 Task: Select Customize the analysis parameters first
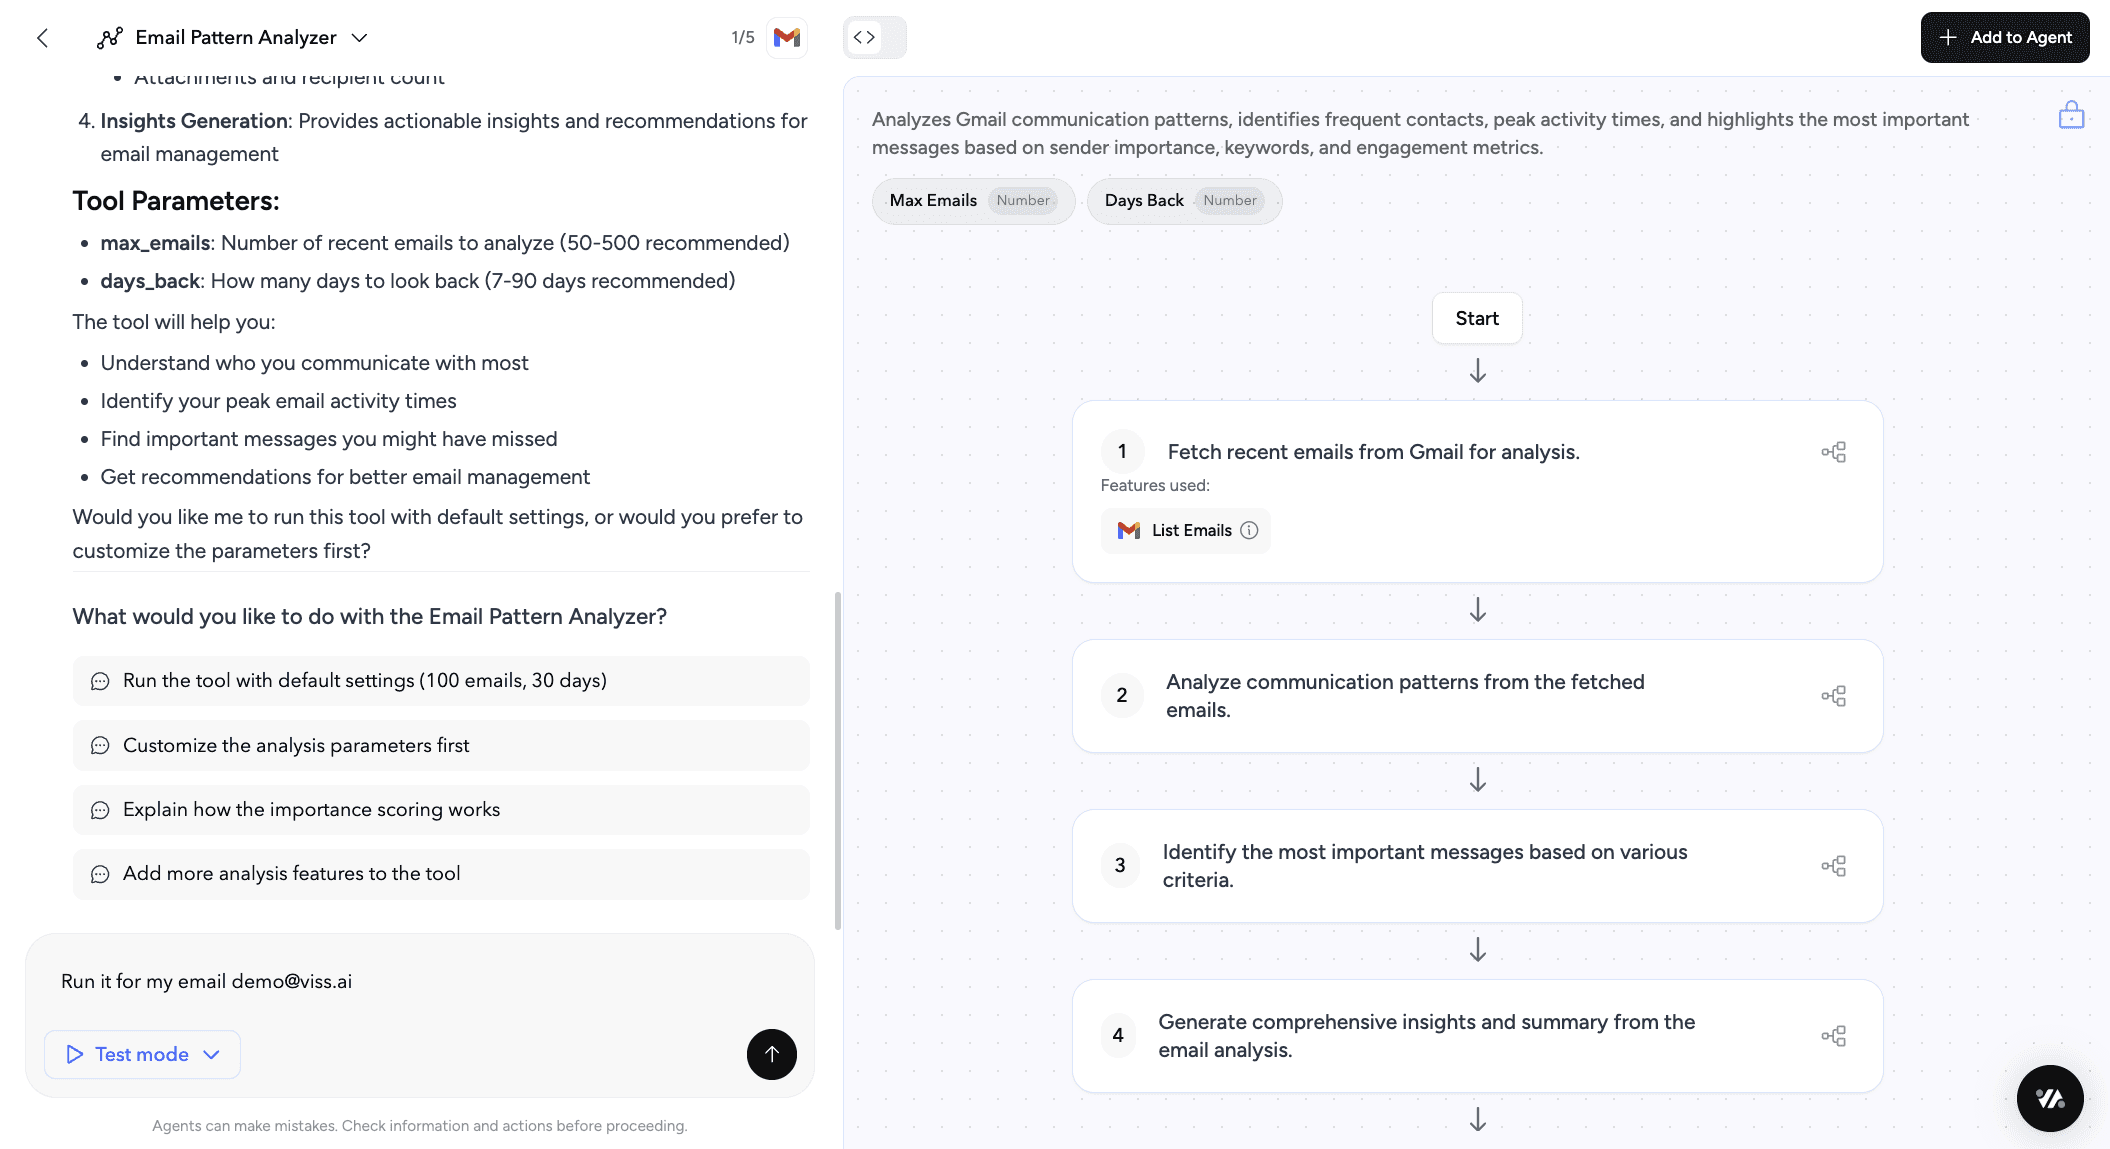click(x=441, y=745)
